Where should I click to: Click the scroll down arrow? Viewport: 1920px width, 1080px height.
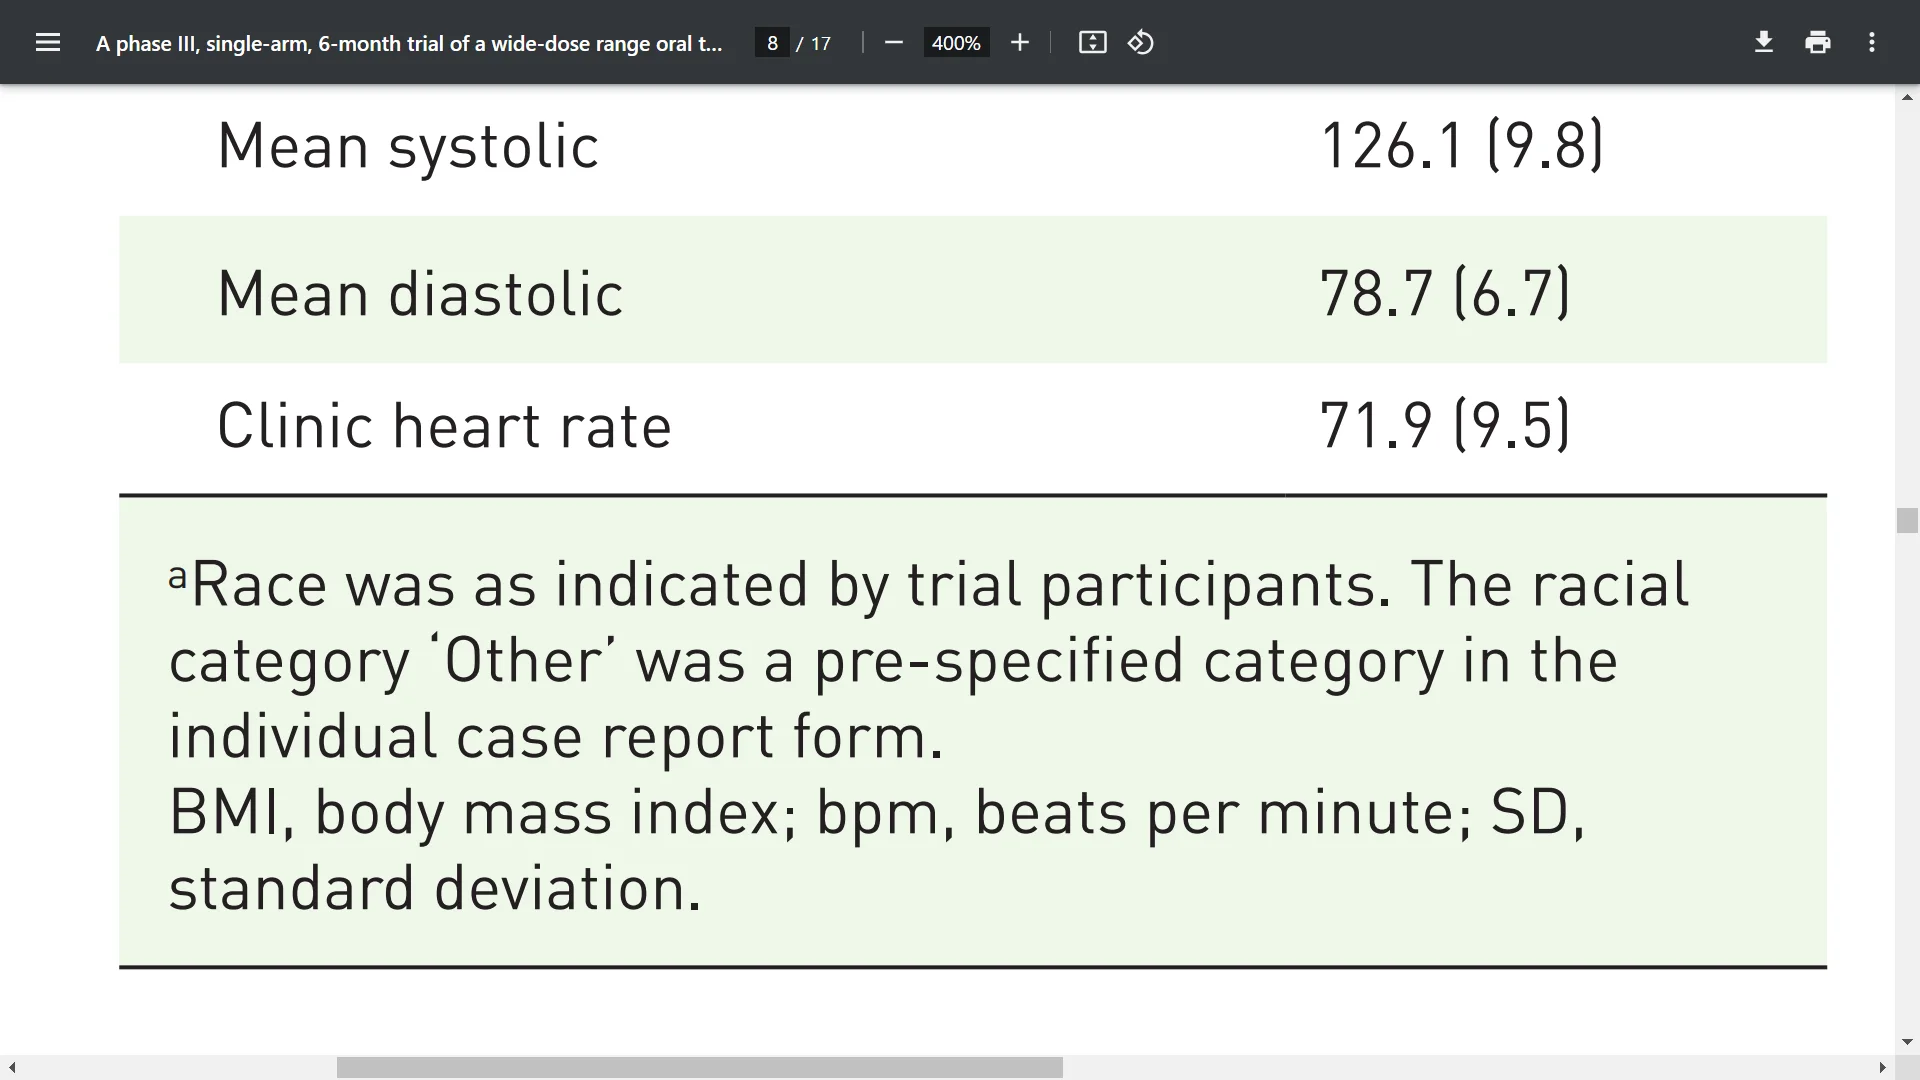click(1907, 1042)
